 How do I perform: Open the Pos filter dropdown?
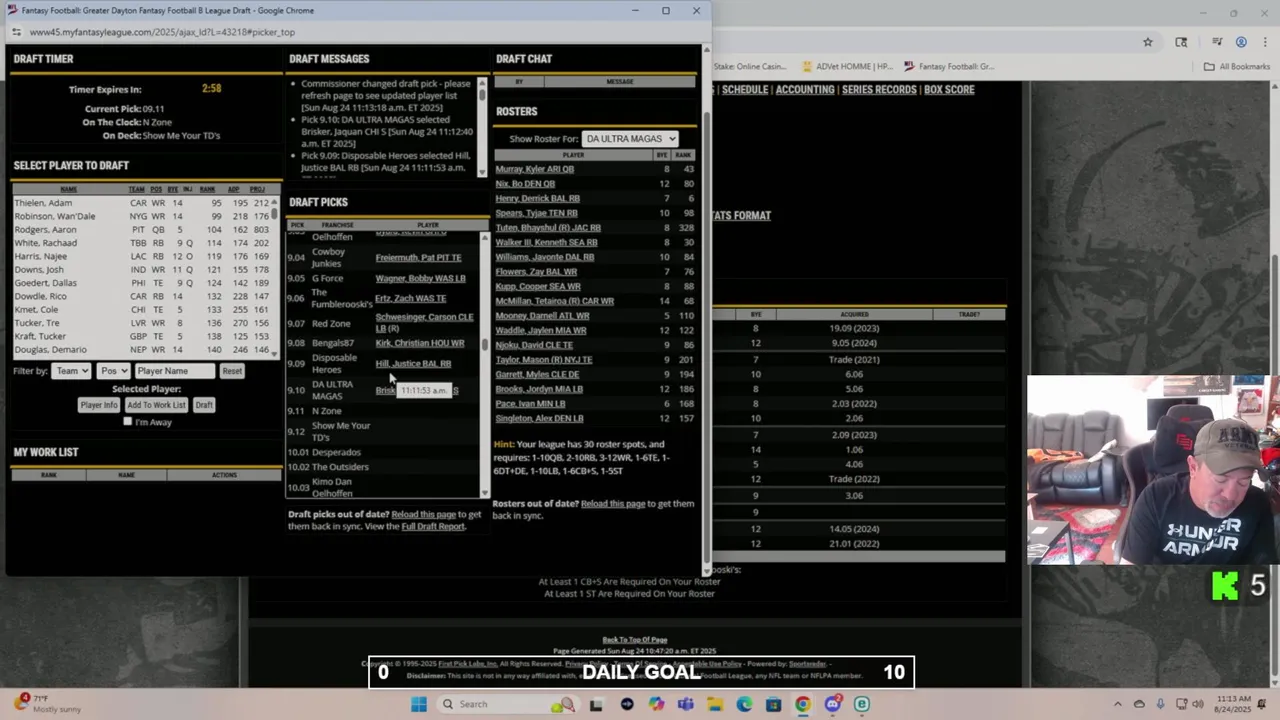pyautogui.click(x=113, y=371)
